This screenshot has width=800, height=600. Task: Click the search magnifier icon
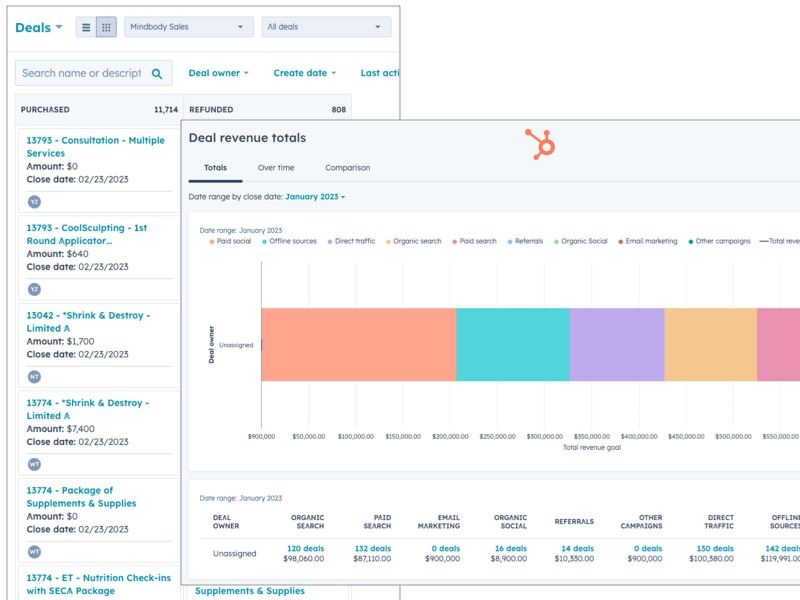157,73
